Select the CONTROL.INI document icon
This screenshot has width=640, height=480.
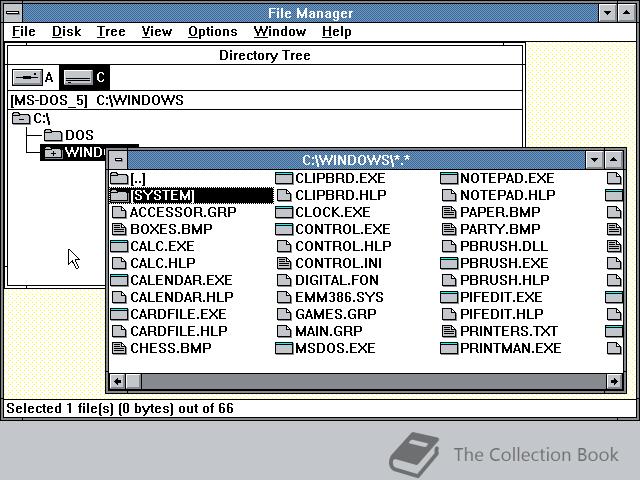284,263
